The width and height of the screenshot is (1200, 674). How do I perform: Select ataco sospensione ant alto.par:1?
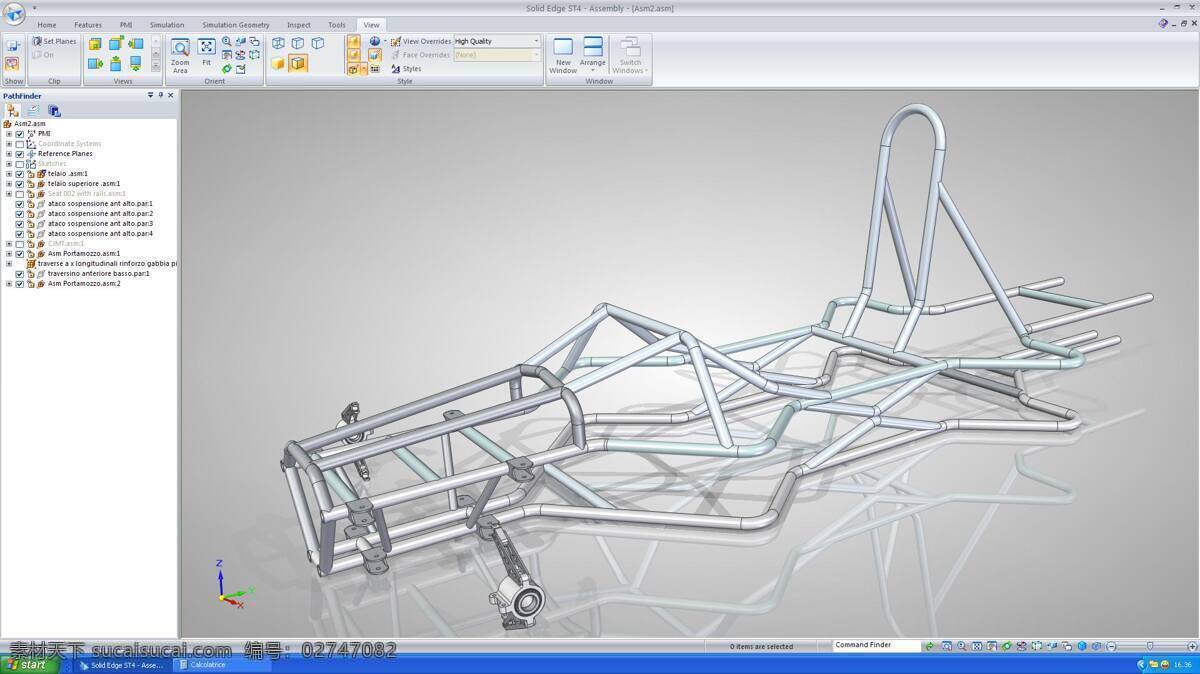click(x=100, y=204)
